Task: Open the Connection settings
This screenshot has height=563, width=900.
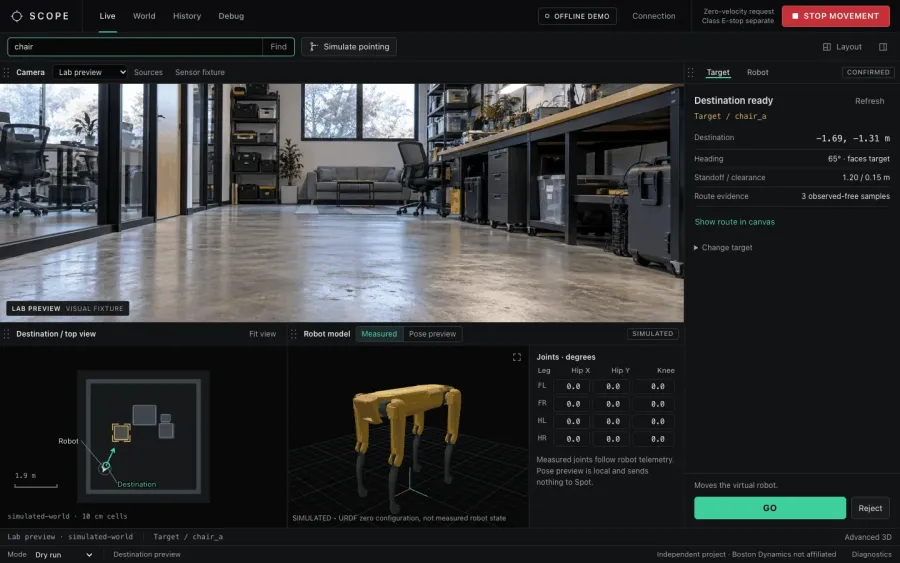Action: [654, 16]
